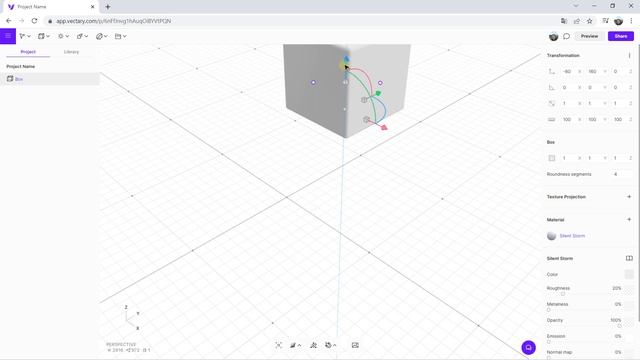The image size is (640, 360).
Task: Open the purple chat support bubble
Action: click(x=529, y=347)
